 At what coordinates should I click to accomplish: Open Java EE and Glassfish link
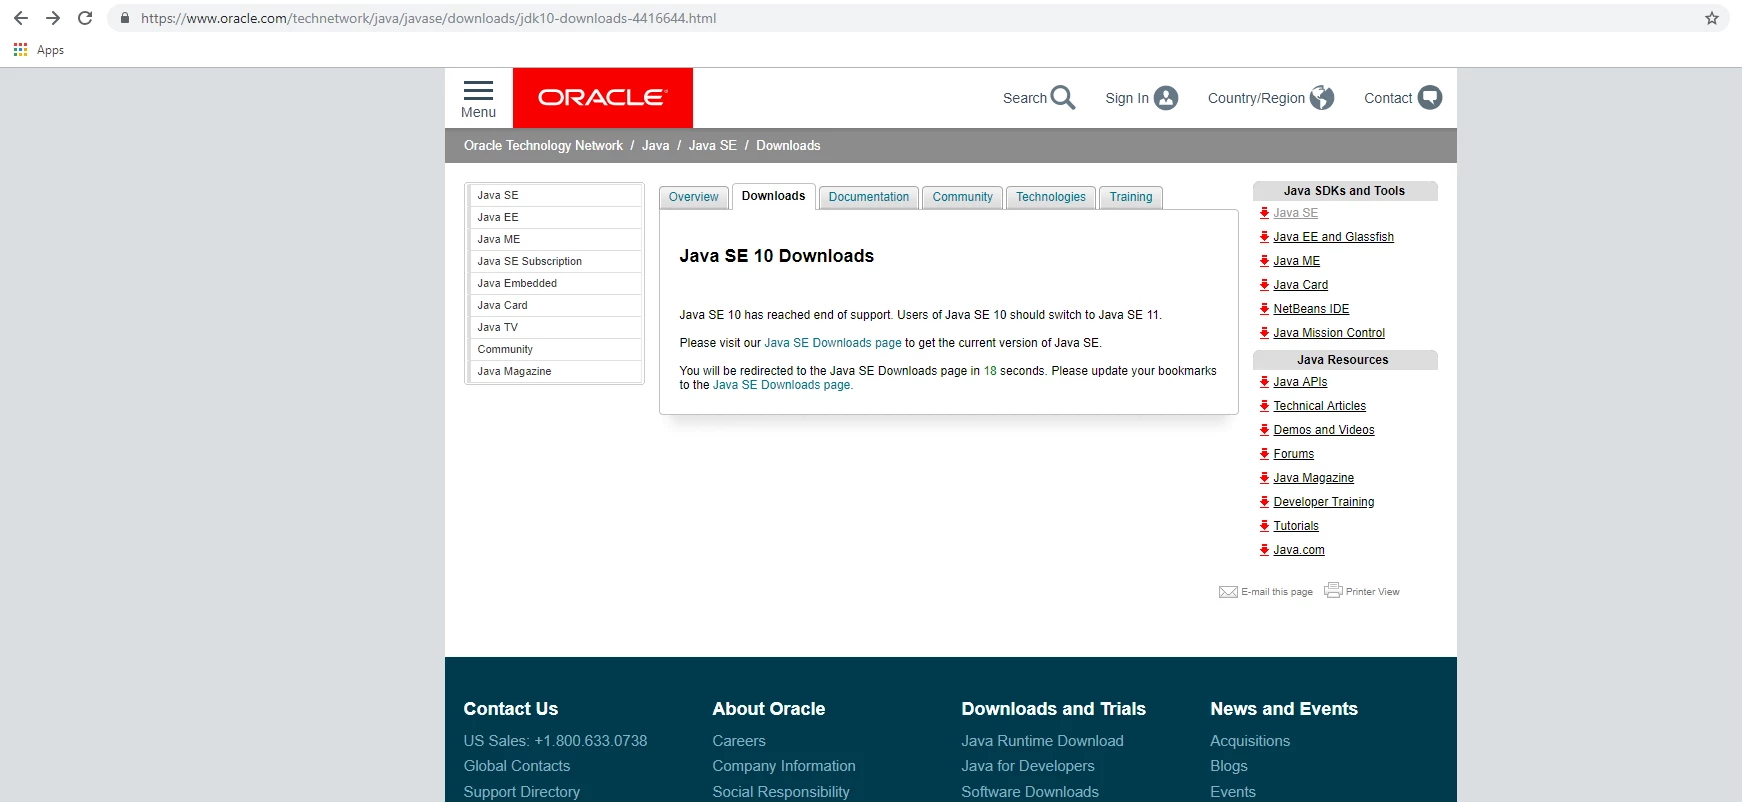[x=1333, y=237]
